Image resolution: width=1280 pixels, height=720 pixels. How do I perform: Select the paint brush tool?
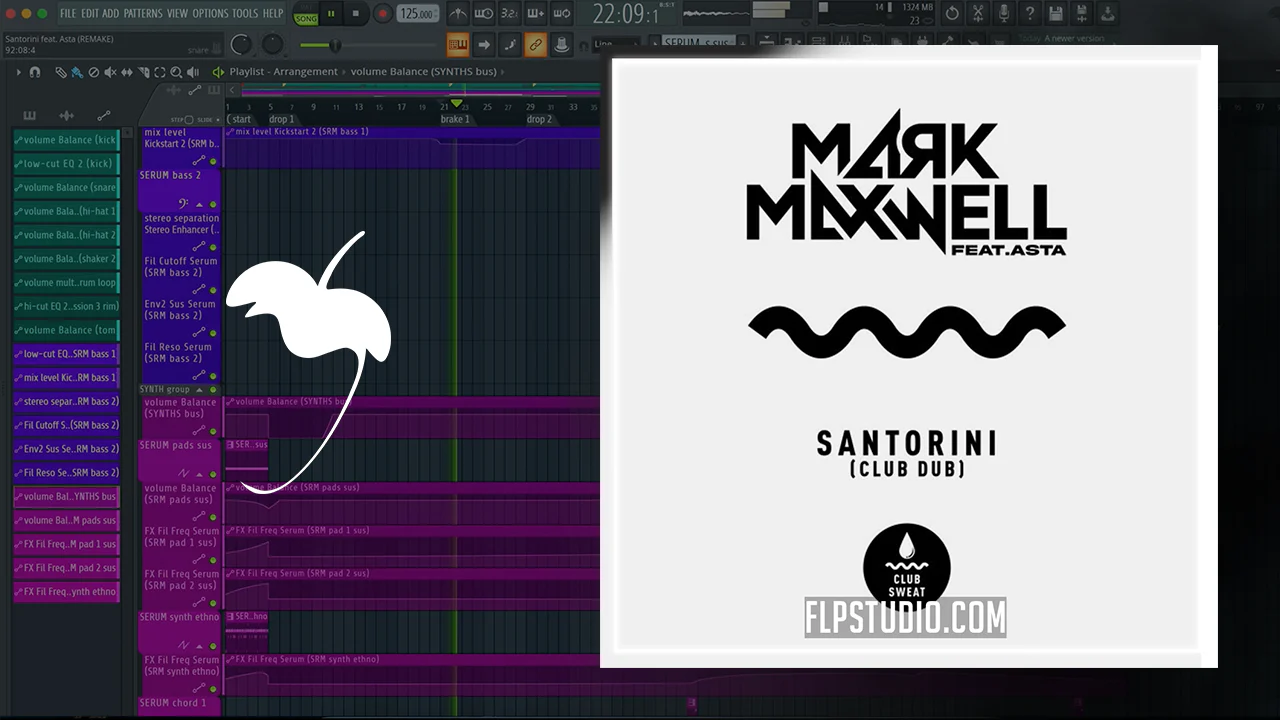(x=77, y=72)
